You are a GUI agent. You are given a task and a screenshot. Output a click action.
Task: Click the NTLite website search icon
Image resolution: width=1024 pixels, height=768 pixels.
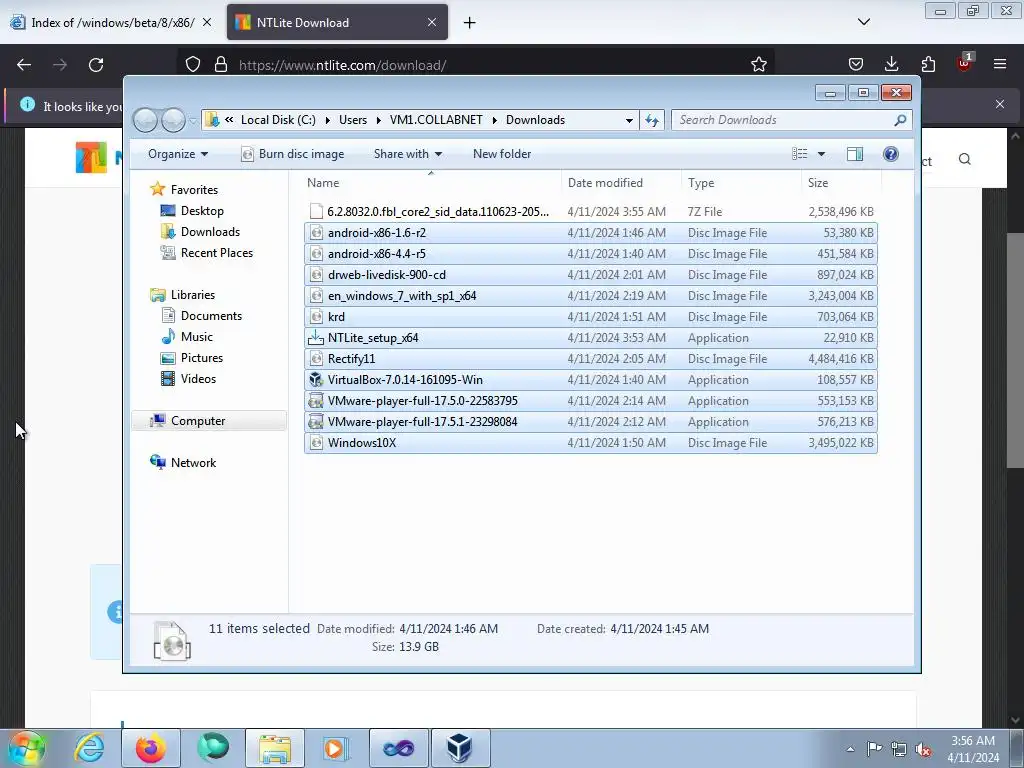965,159
